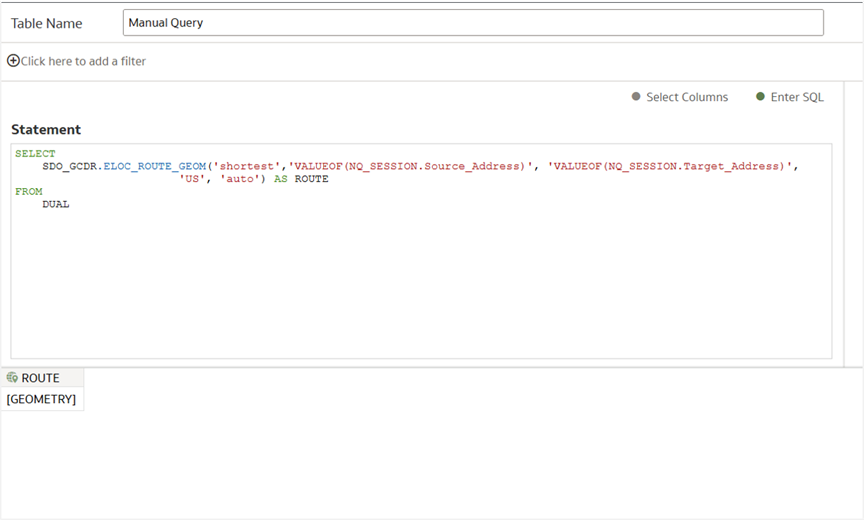The width and height of the screenshot is (864, 520).
Task: Click the AS keyword before ROUTE alias
Action: (280, 178)
